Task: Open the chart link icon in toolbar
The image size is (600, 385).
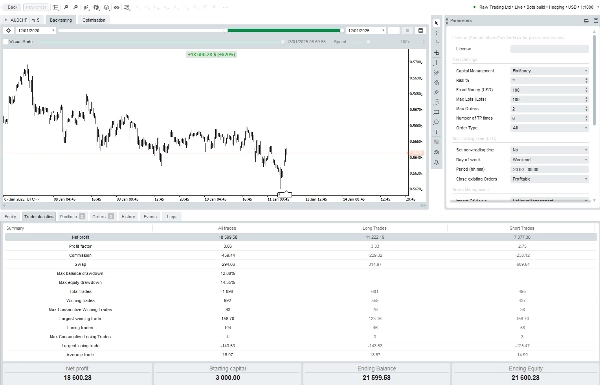Action: [x=116, y=7]
